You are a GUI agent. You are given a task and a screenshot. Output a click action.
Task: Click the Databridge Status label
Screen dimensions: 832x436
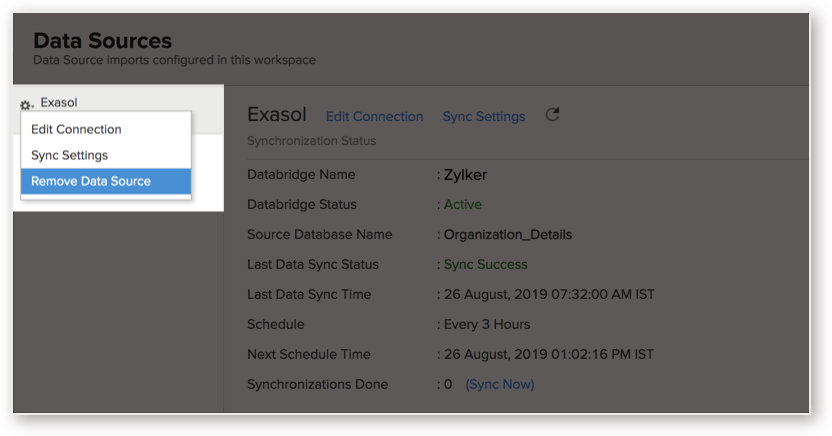click(x=302, y=205)
